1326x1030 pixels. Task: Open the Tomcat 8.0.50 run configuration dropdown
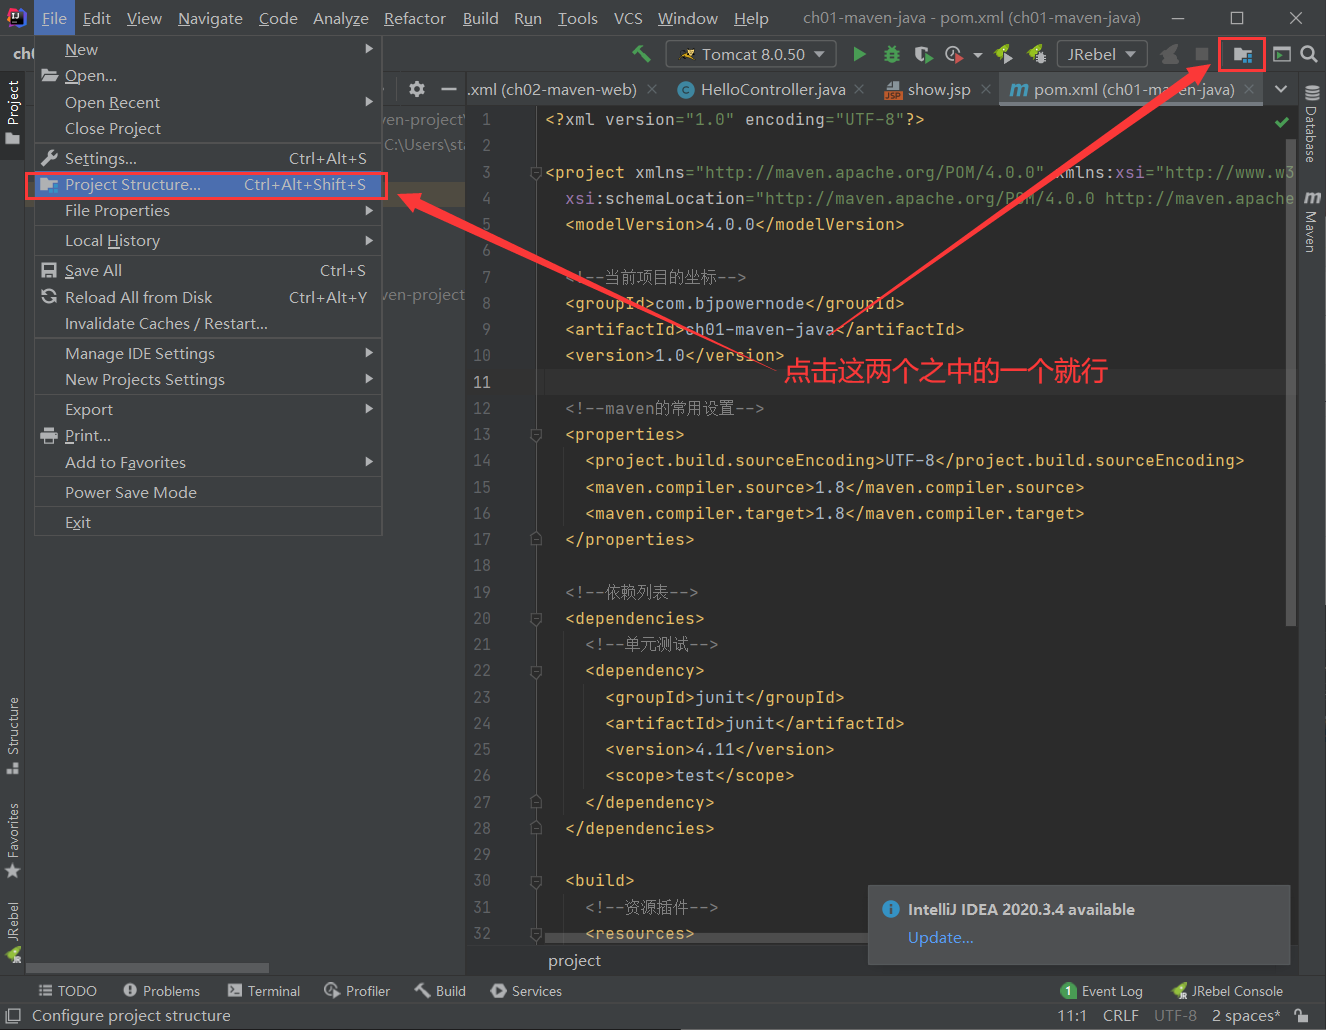tap(750, 54)
